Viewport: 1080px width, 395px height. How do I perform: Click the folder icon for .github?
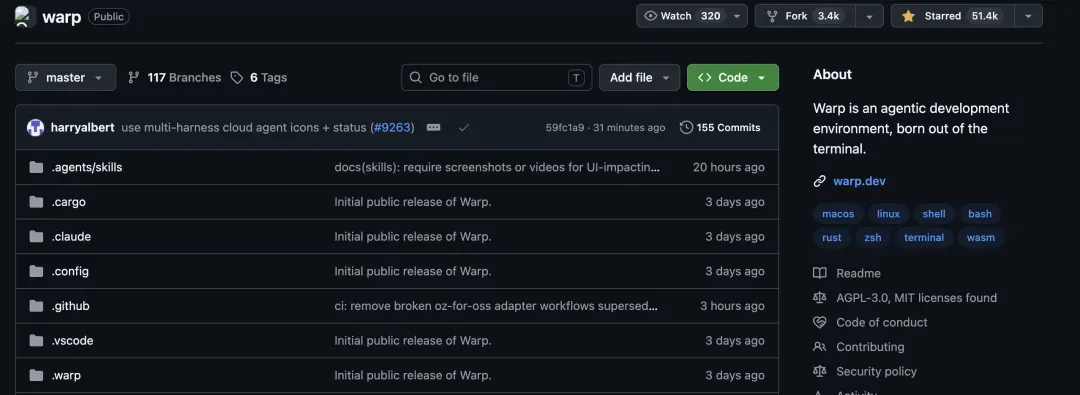click(x=37, y=305)
